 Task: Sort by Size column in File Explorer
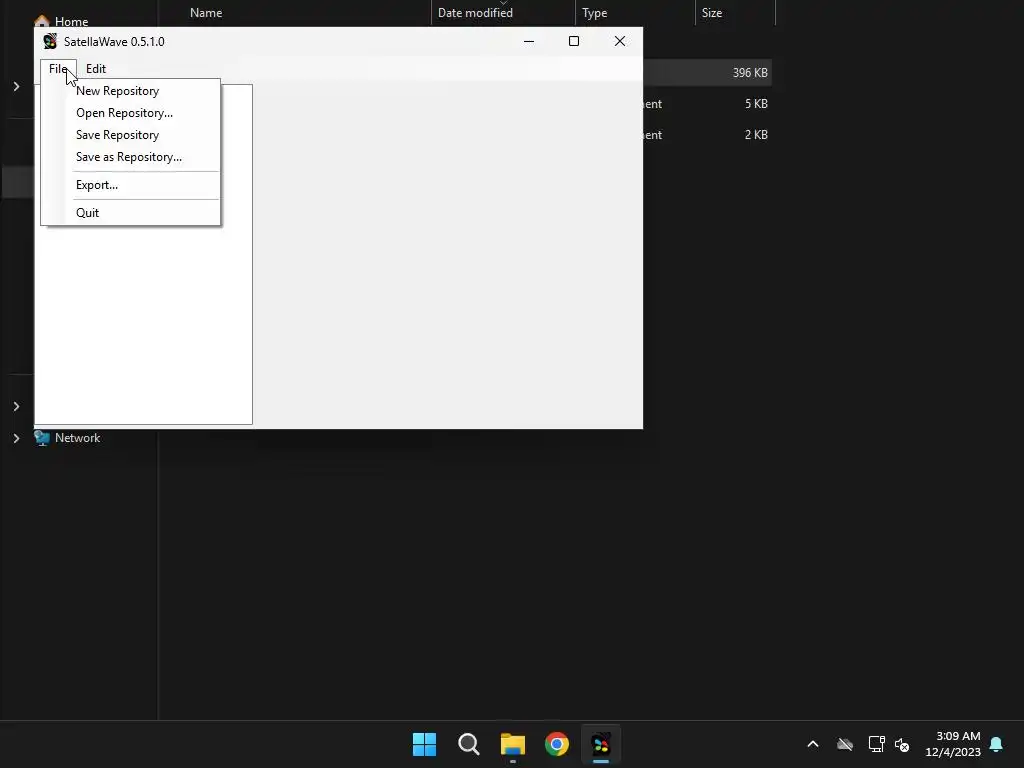coord(712,12)
